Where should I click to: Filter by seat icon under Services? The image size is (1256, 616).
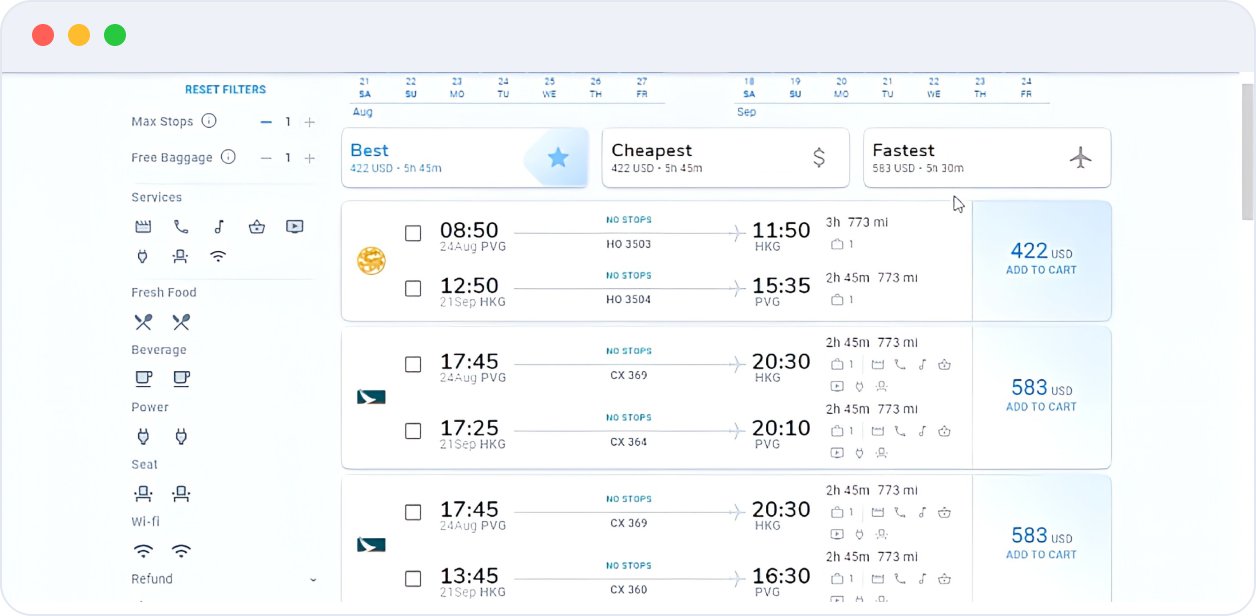coord(180,256)
